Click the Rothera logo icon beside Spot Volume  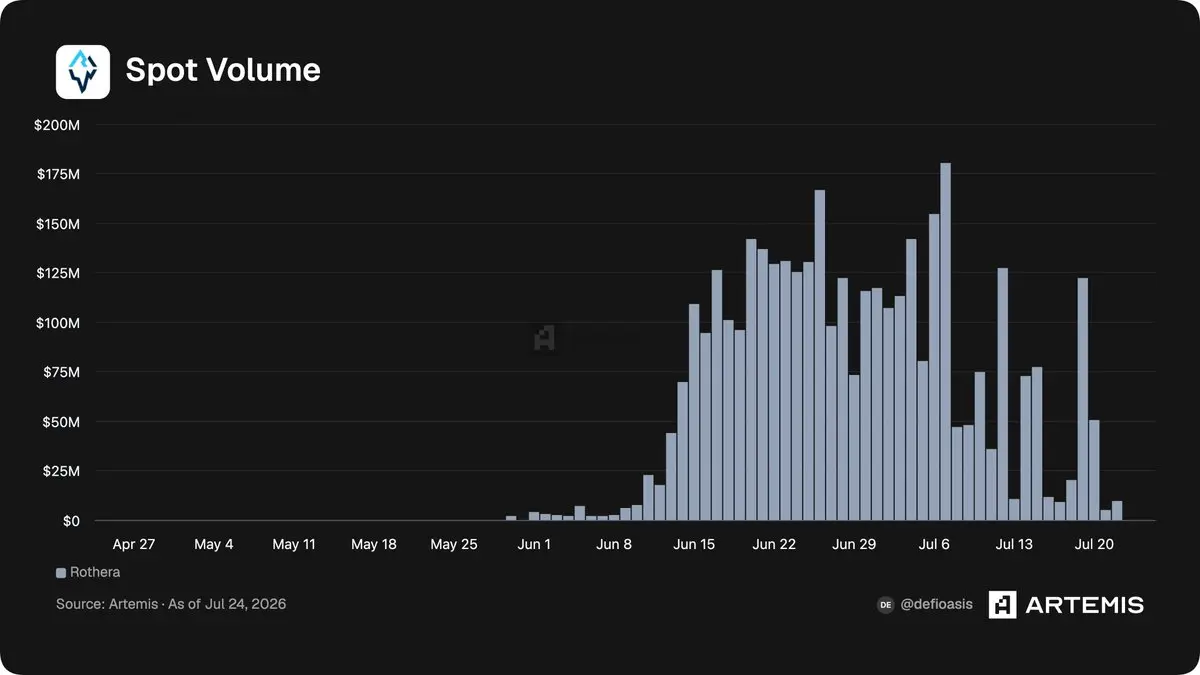tap(83, 71)
